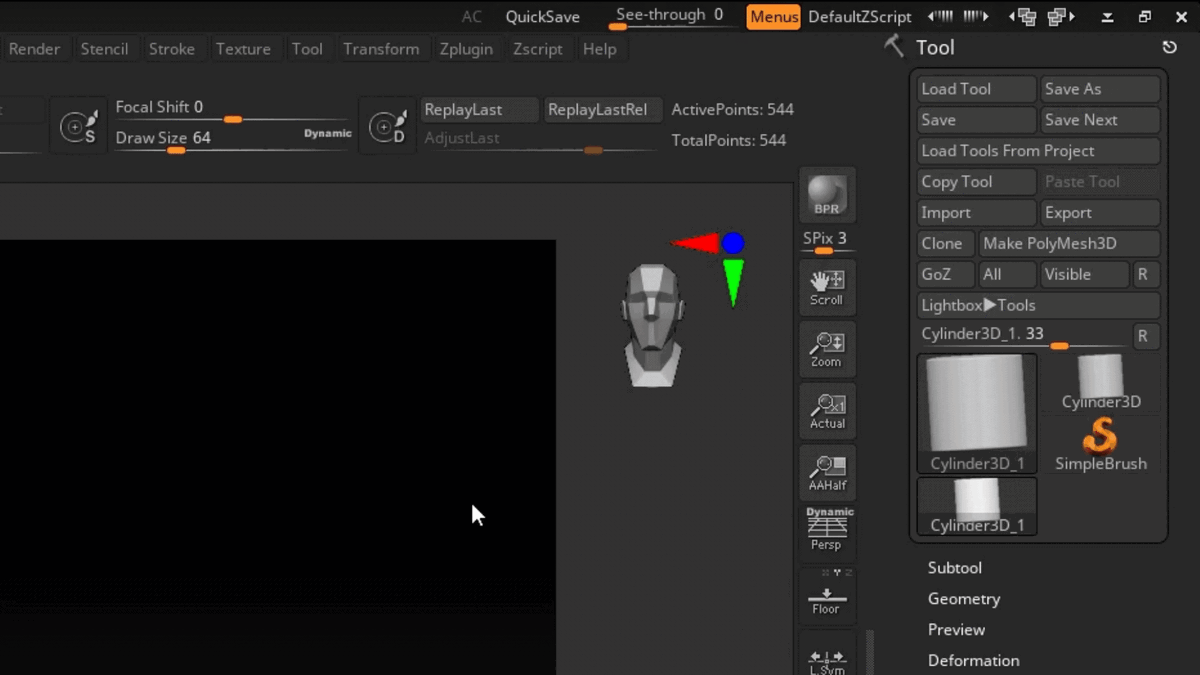
Task: Open the Zplugin menu
Action: (x=466, y=49)
